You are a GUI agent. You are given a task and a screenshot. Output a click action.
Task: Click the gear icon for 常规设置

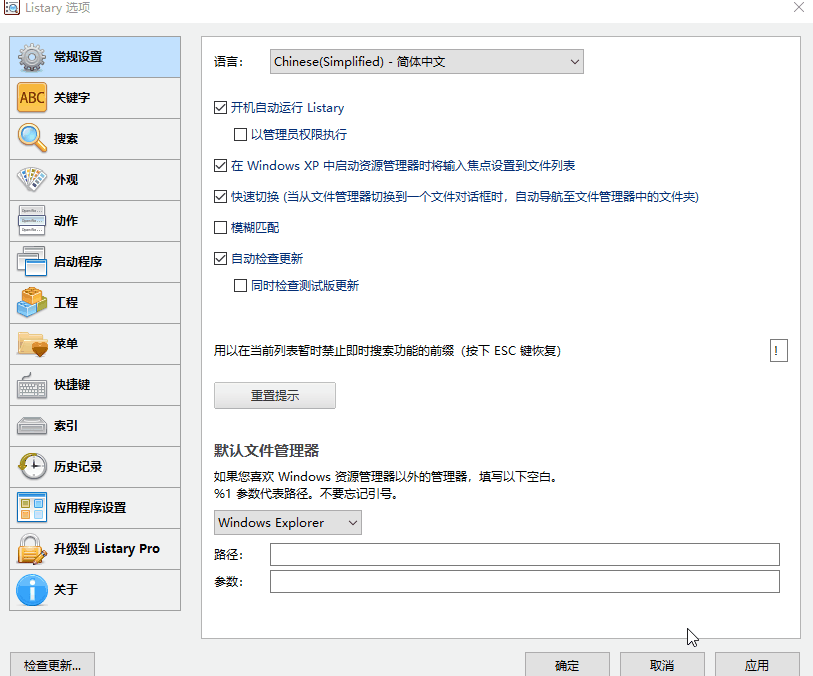pos(32,57)
